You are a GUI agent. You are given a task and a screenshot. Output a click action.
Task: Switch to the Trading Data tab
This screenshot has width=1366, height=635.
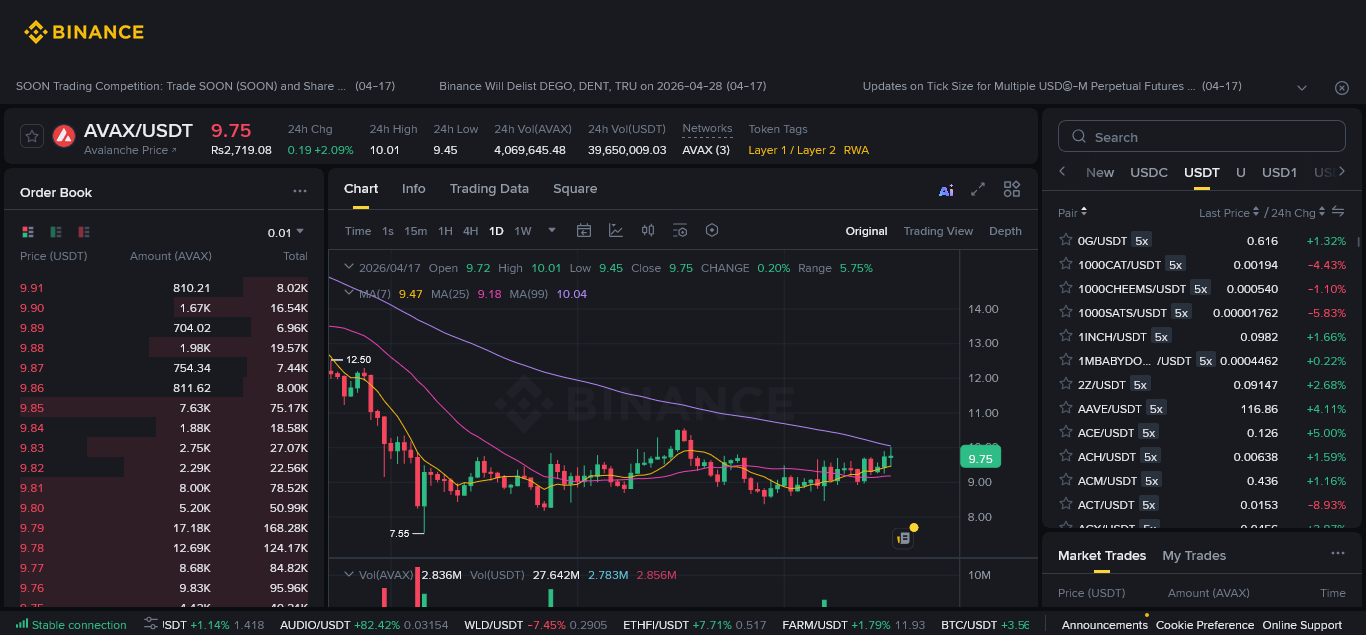tap(489, 188)
